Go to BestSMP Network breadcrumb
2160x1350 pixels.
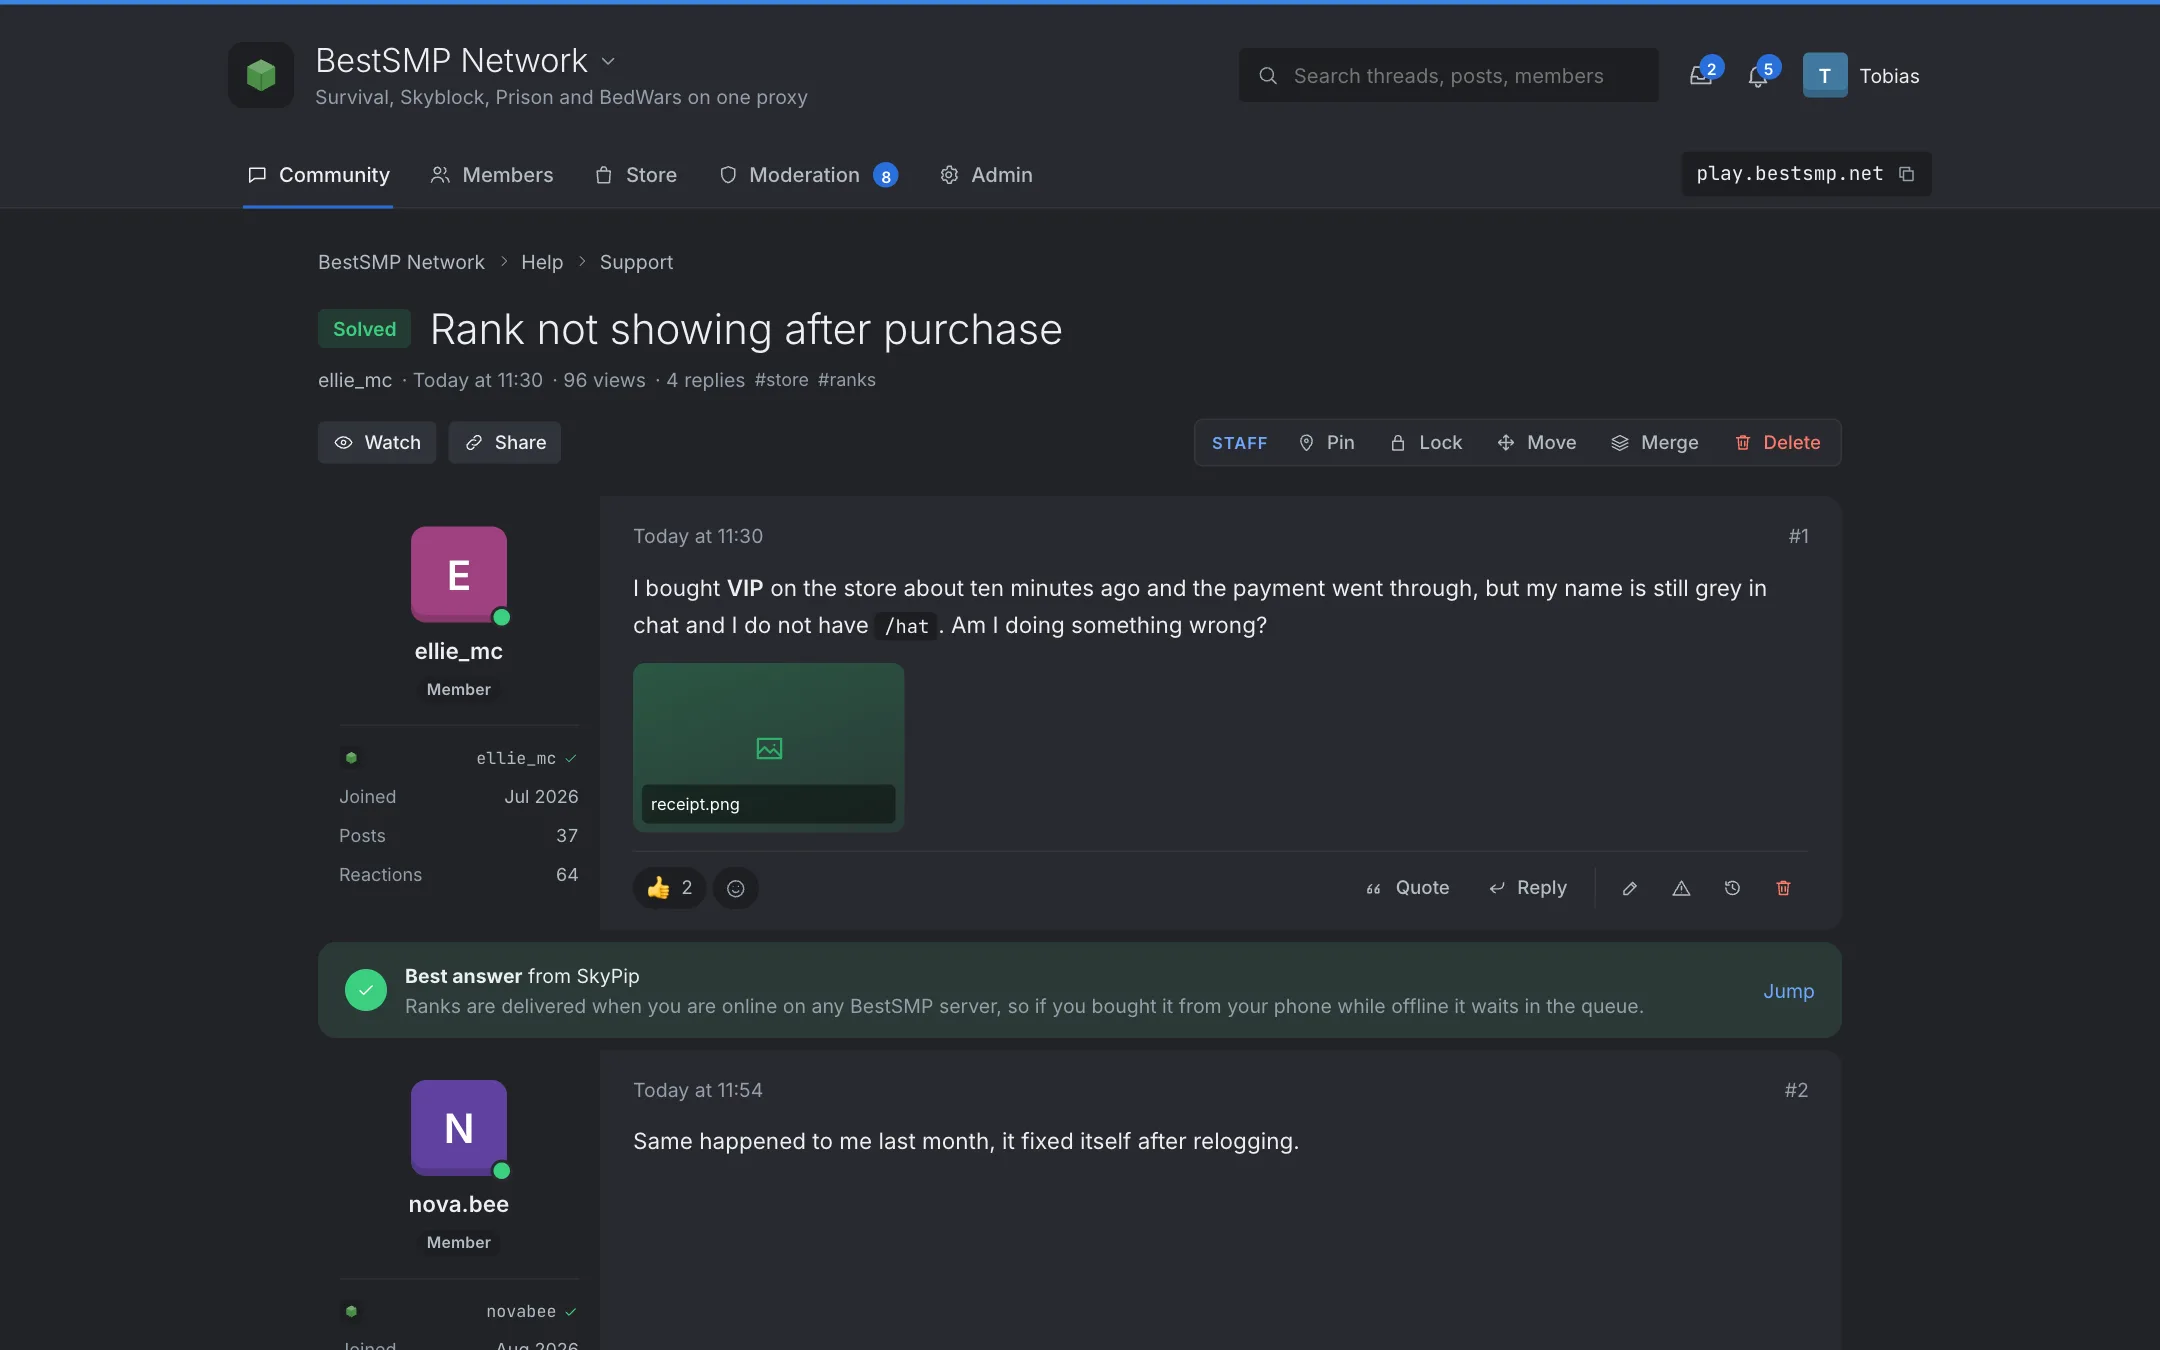(x=401, y=262)
